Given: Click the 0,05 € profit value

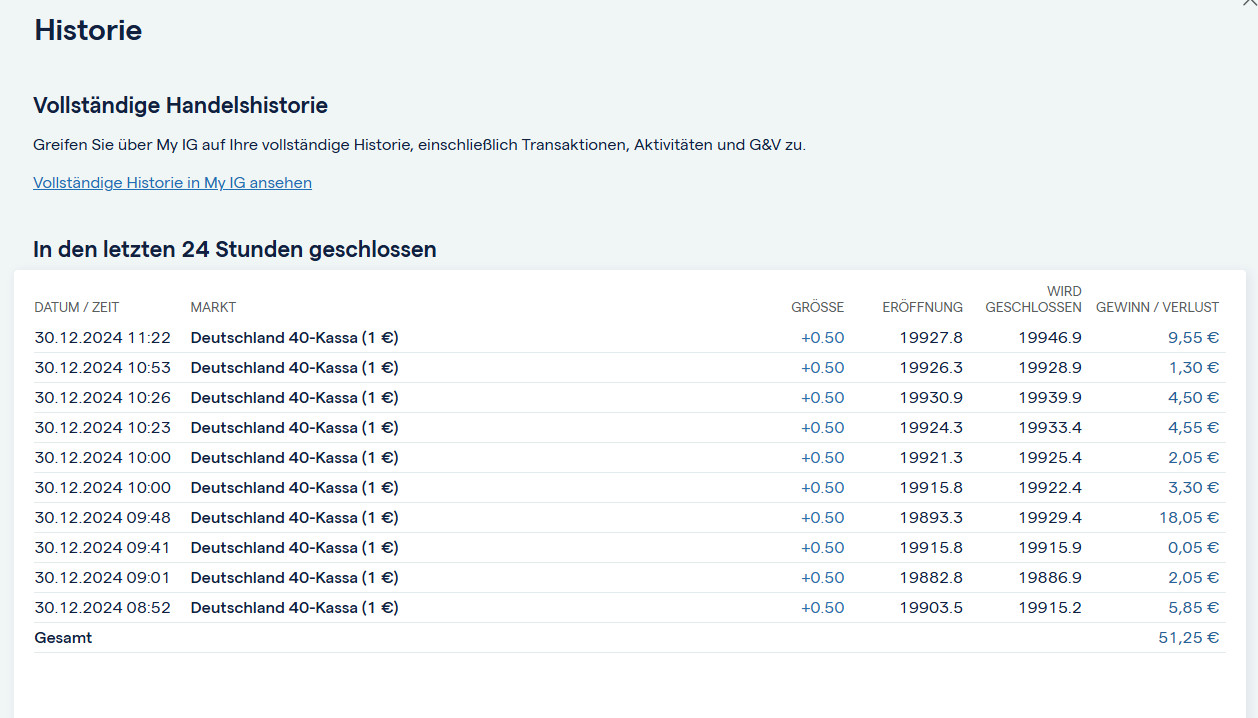Looking at the screenshot, I should click(1197, 548).
